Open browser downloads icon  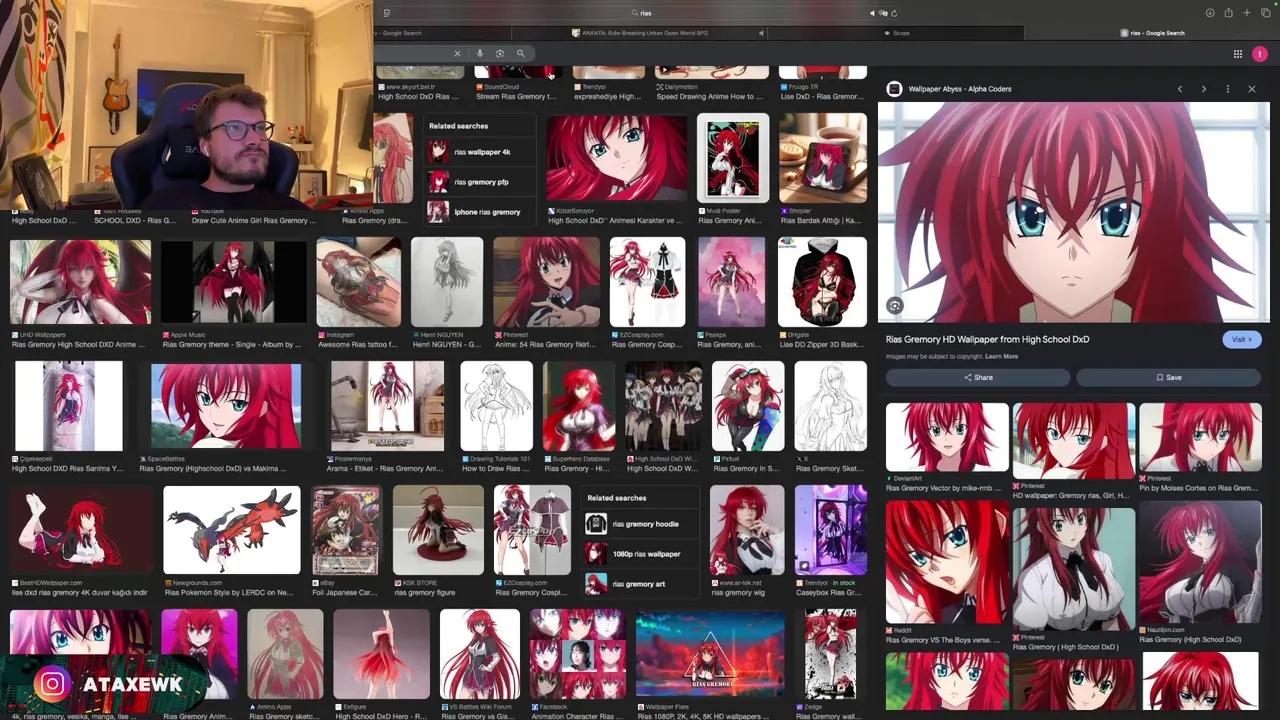[x=1210, y=13]
